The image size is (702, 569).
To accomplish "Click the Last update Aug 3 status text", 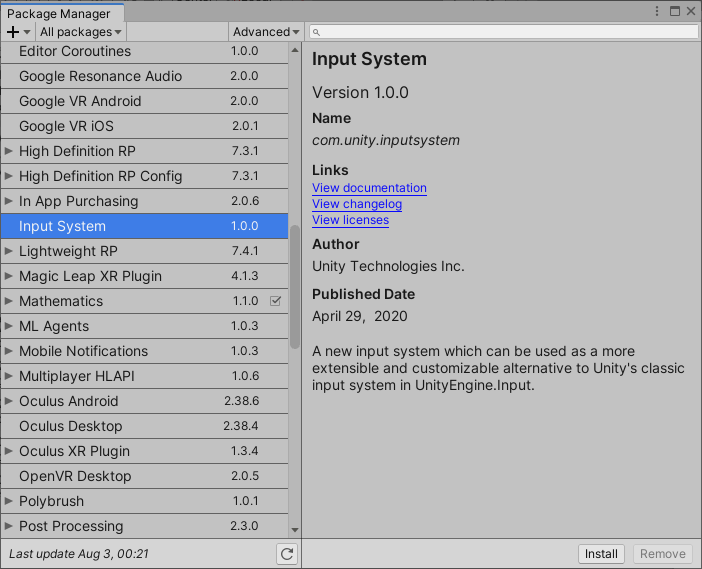I will [79, 554].
